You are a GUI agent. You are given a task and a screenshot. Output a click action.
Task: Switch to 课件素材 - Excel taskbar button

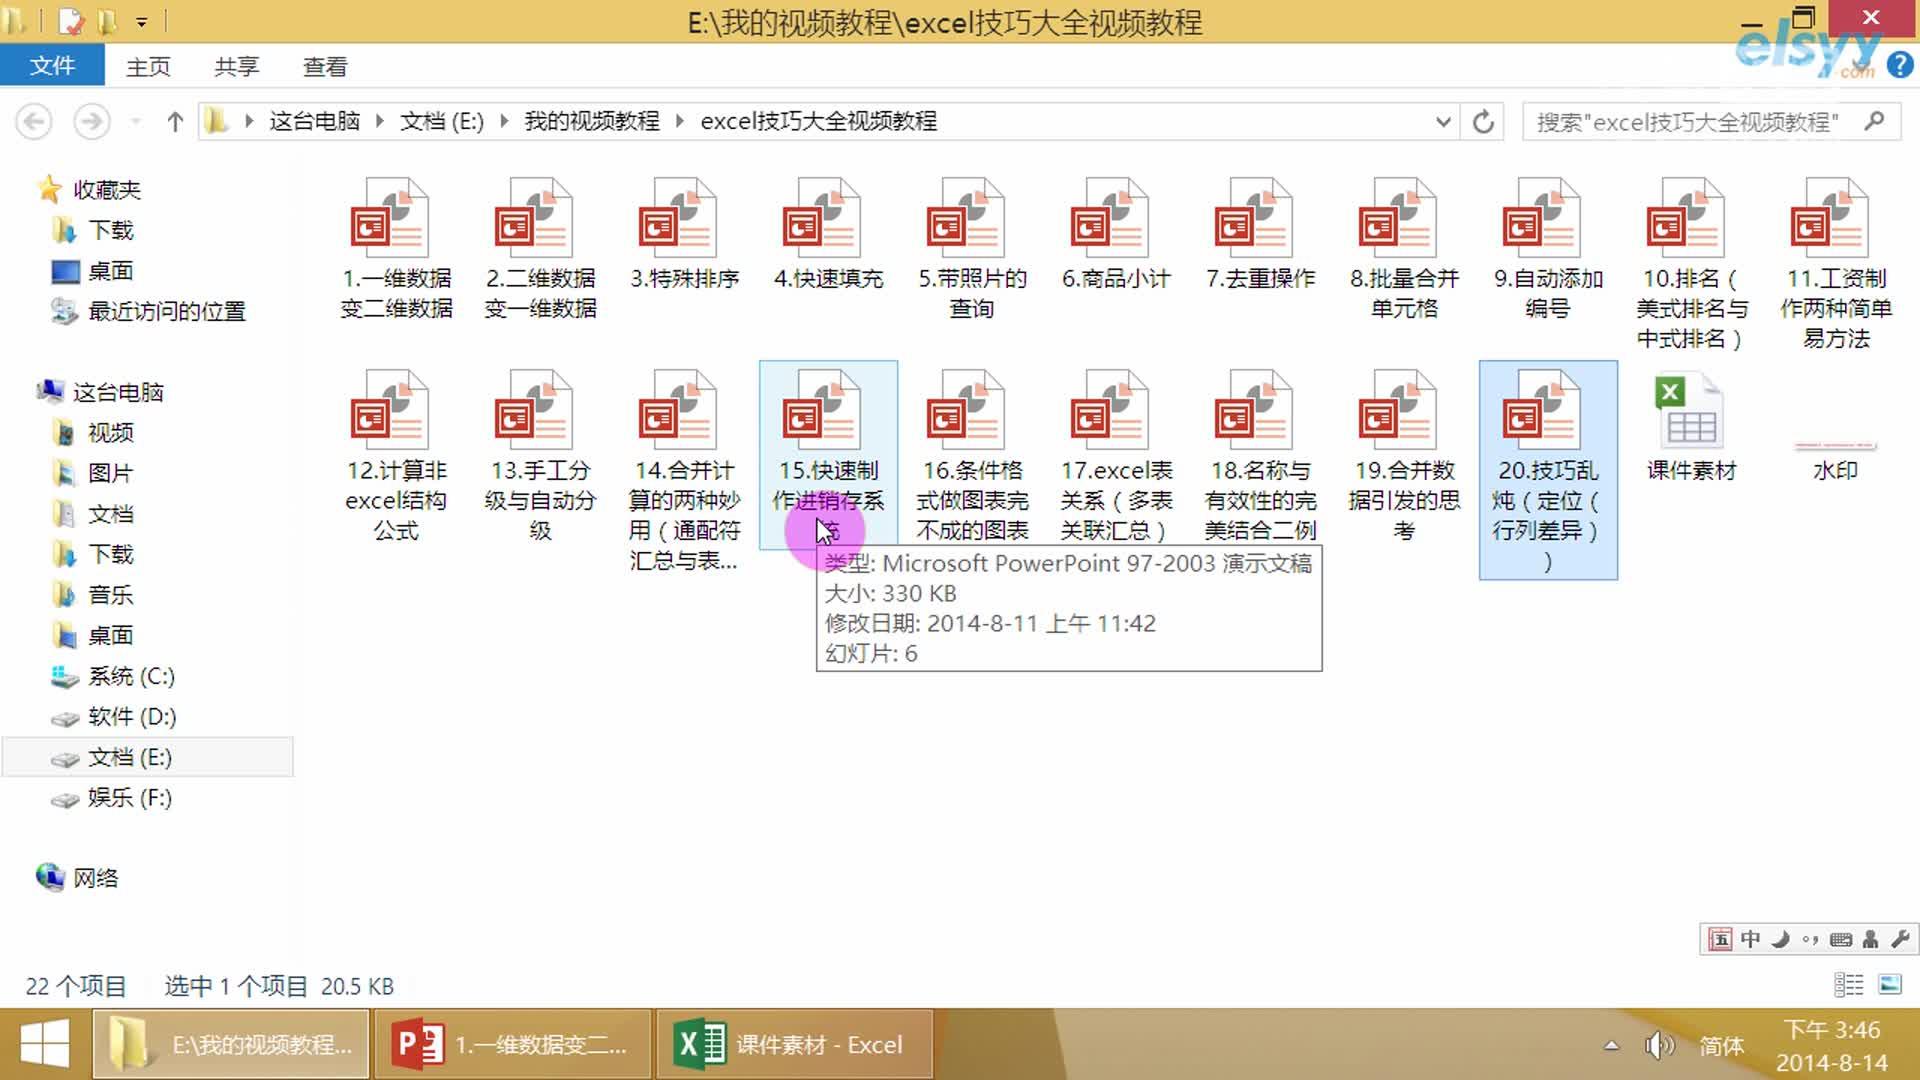[794, 1044]
